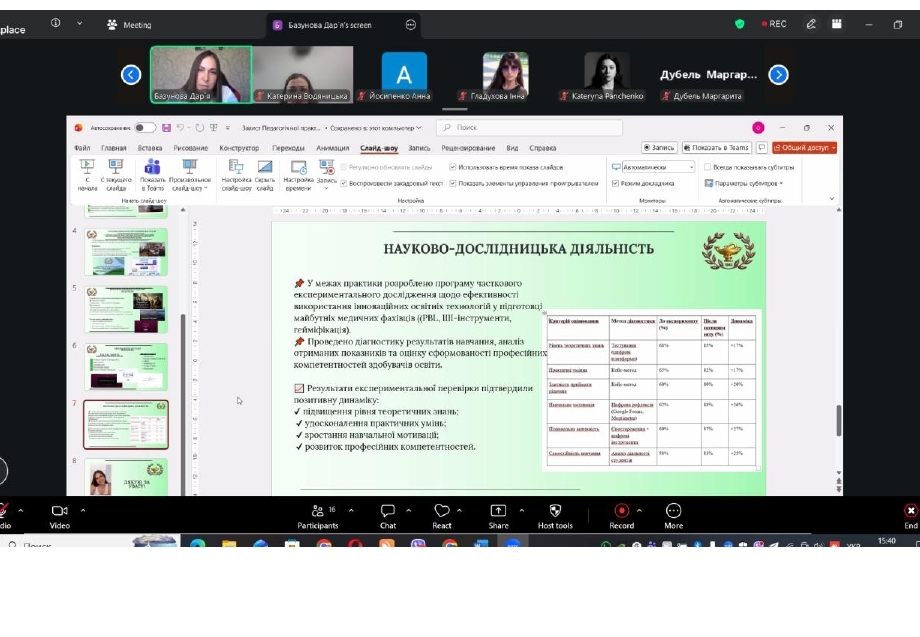Open Zoom Host tools
This screenshot has height=637, width=920.
[555, 516]
